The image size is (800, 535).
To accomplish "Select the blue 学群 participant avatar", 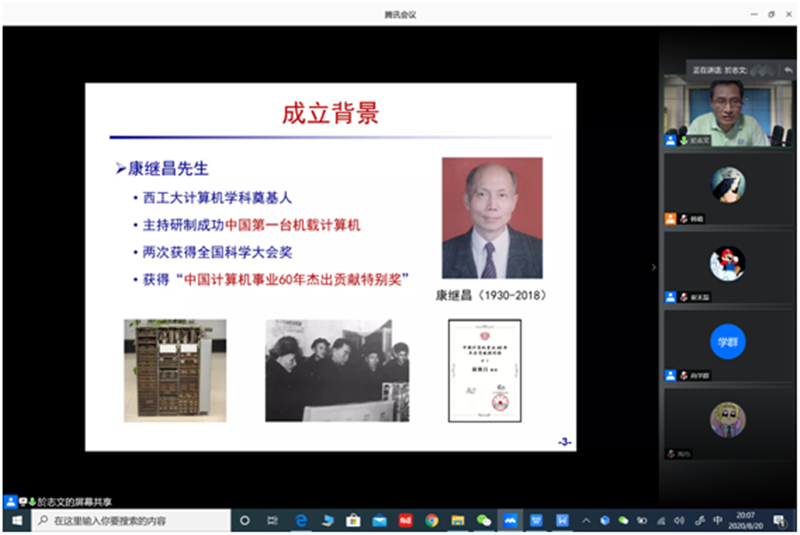I will click(728, 340).
